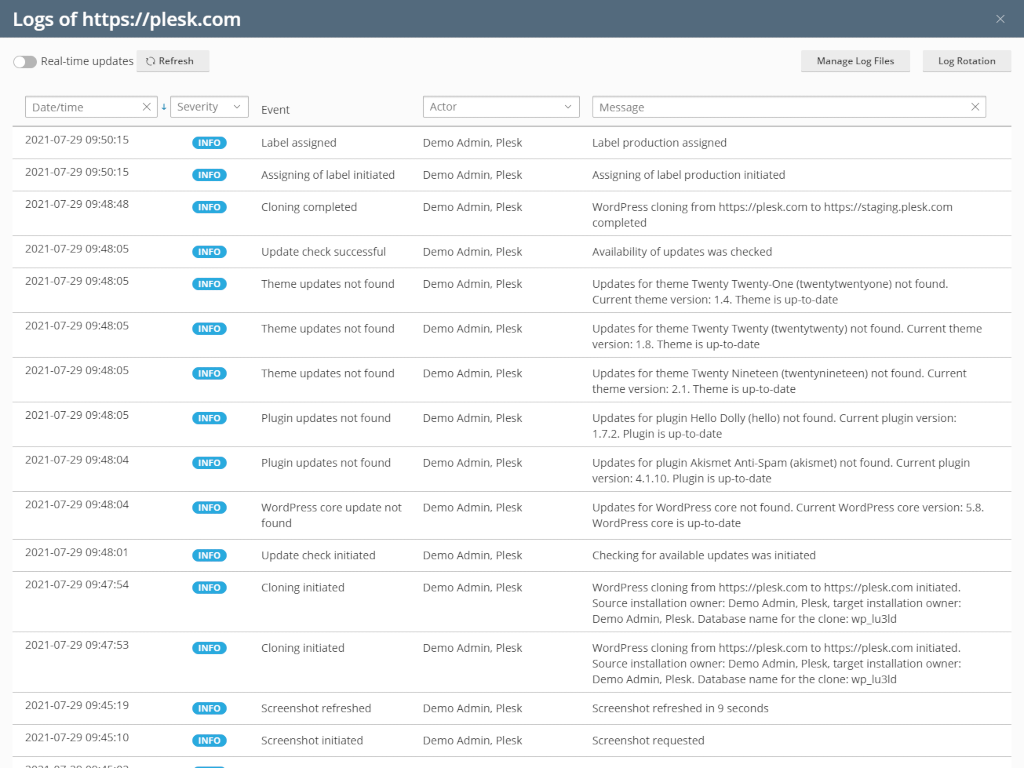Open the Log Rotation settings
The image size is (1024, 768).
click(x=966, y=61)
